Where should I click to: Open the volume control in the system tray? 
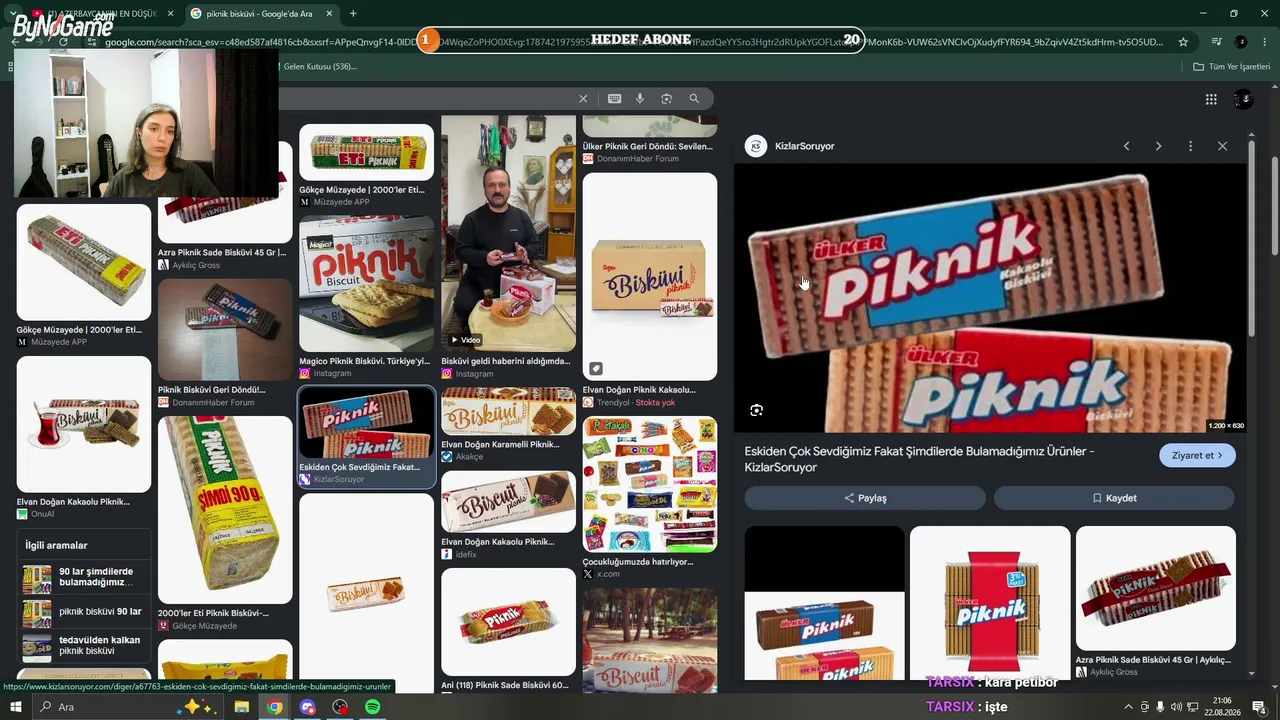1177,707
